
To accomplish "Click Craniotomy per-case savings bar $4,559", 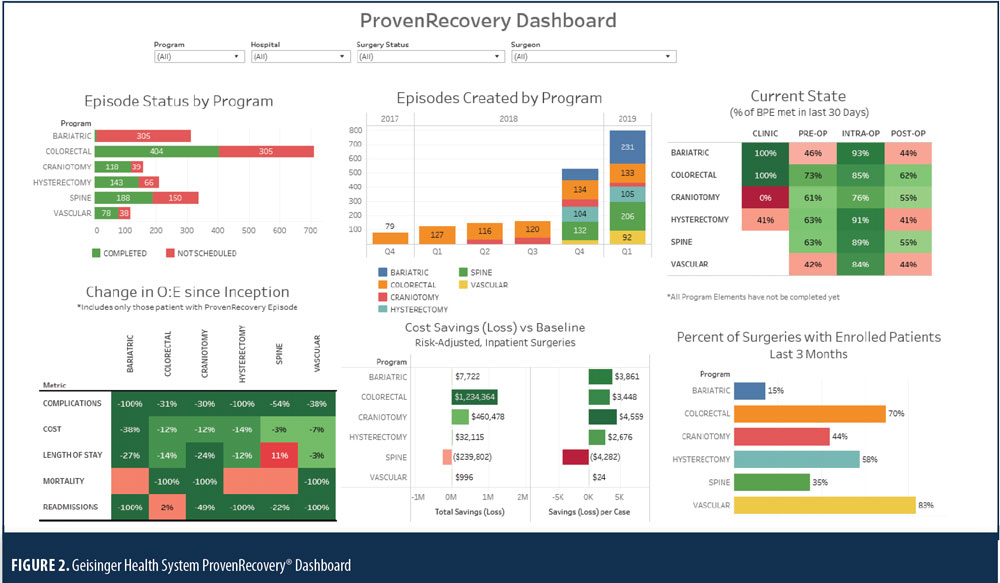I will point(602,417).
